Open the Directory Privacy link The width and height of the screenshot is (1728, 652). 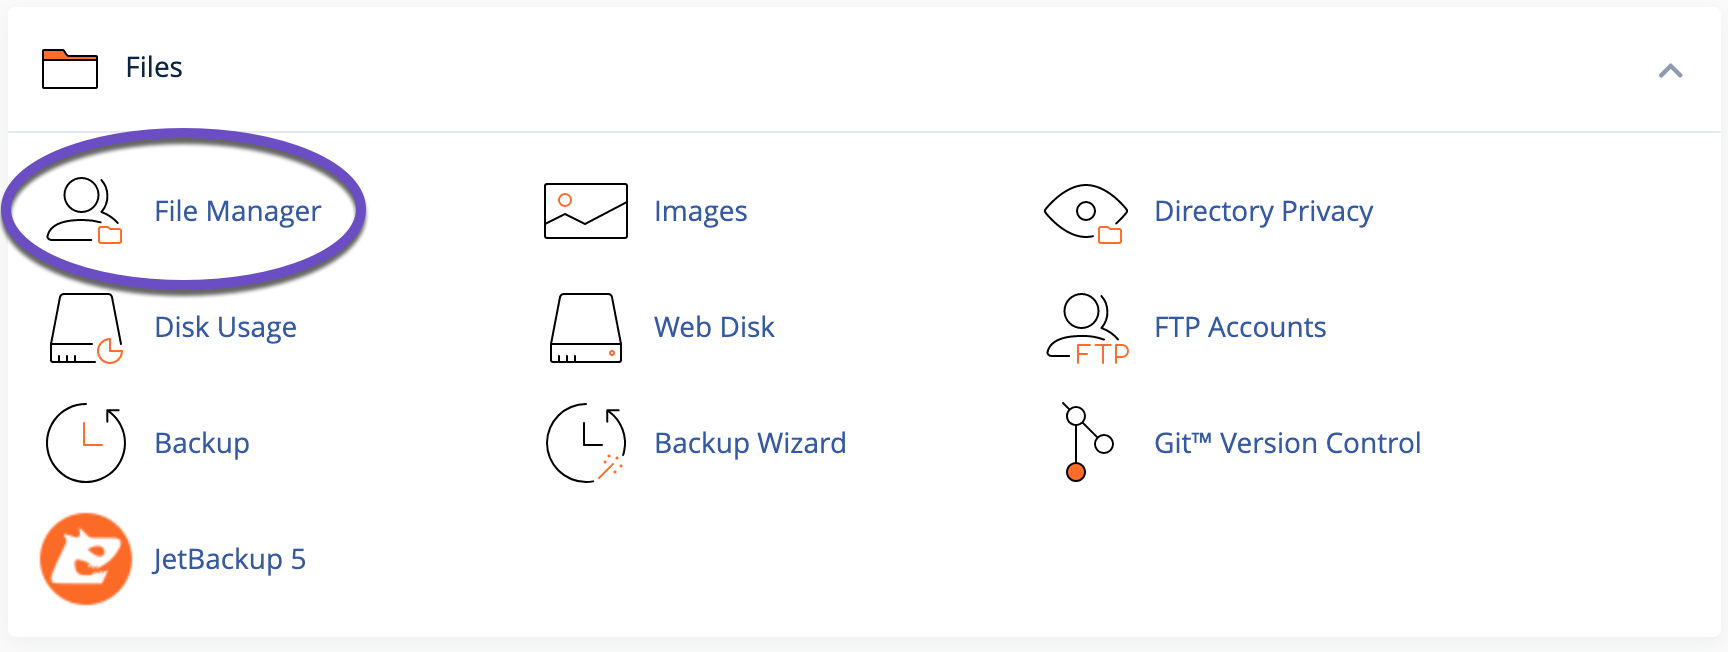(1264, 211)
